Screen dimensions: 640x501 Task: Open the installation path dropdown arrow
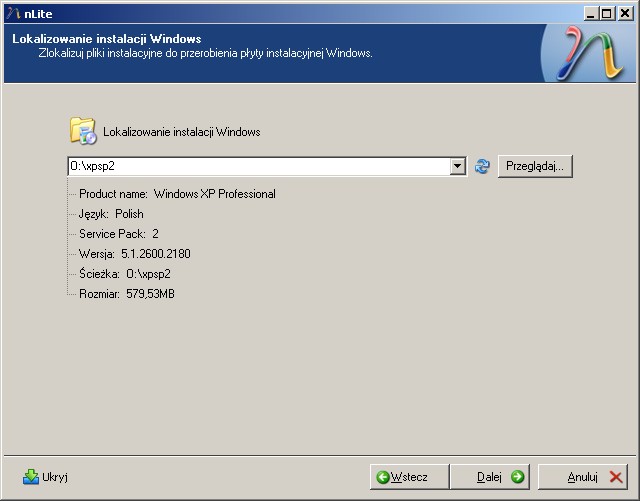[x=458, y=166]
